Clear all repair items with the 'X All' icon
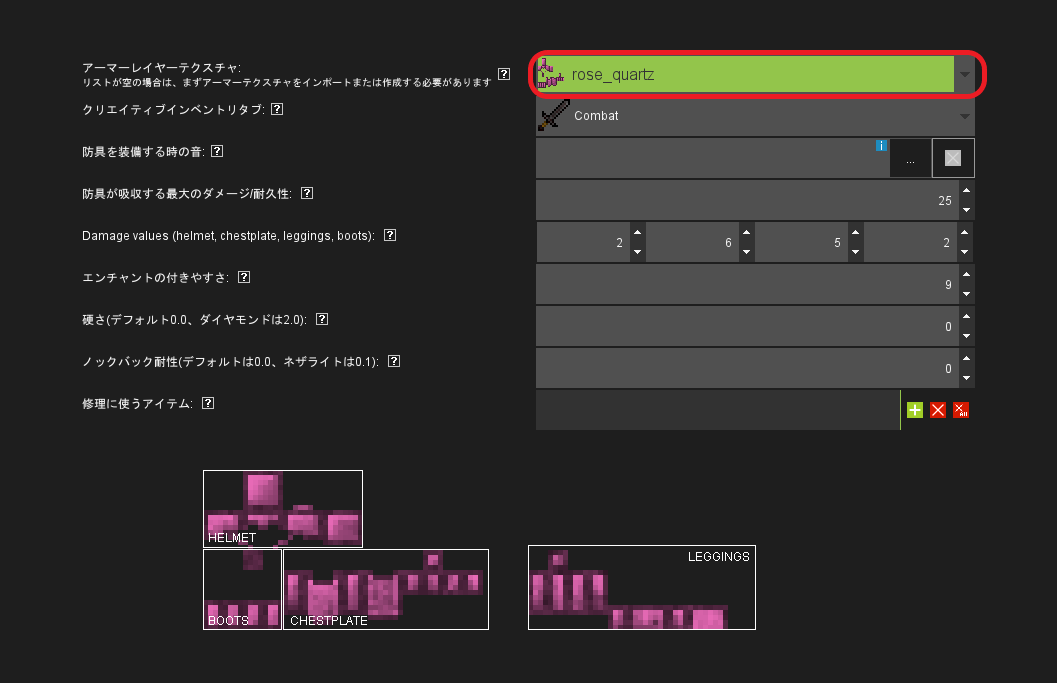The height and width of the screenshot is (683, 1057). pos(961,410)
